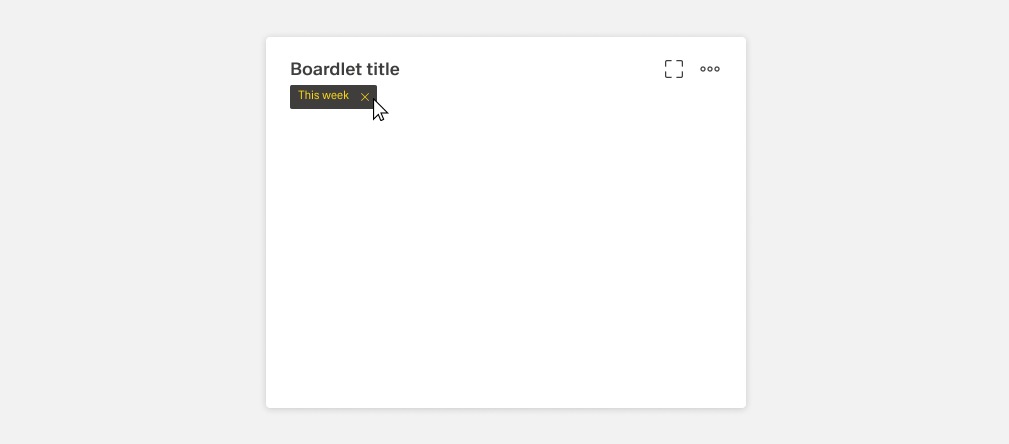Screen dimensions: 1009x444
Task: Click the three circles overflow icon
Action: (x=710, y=69)
